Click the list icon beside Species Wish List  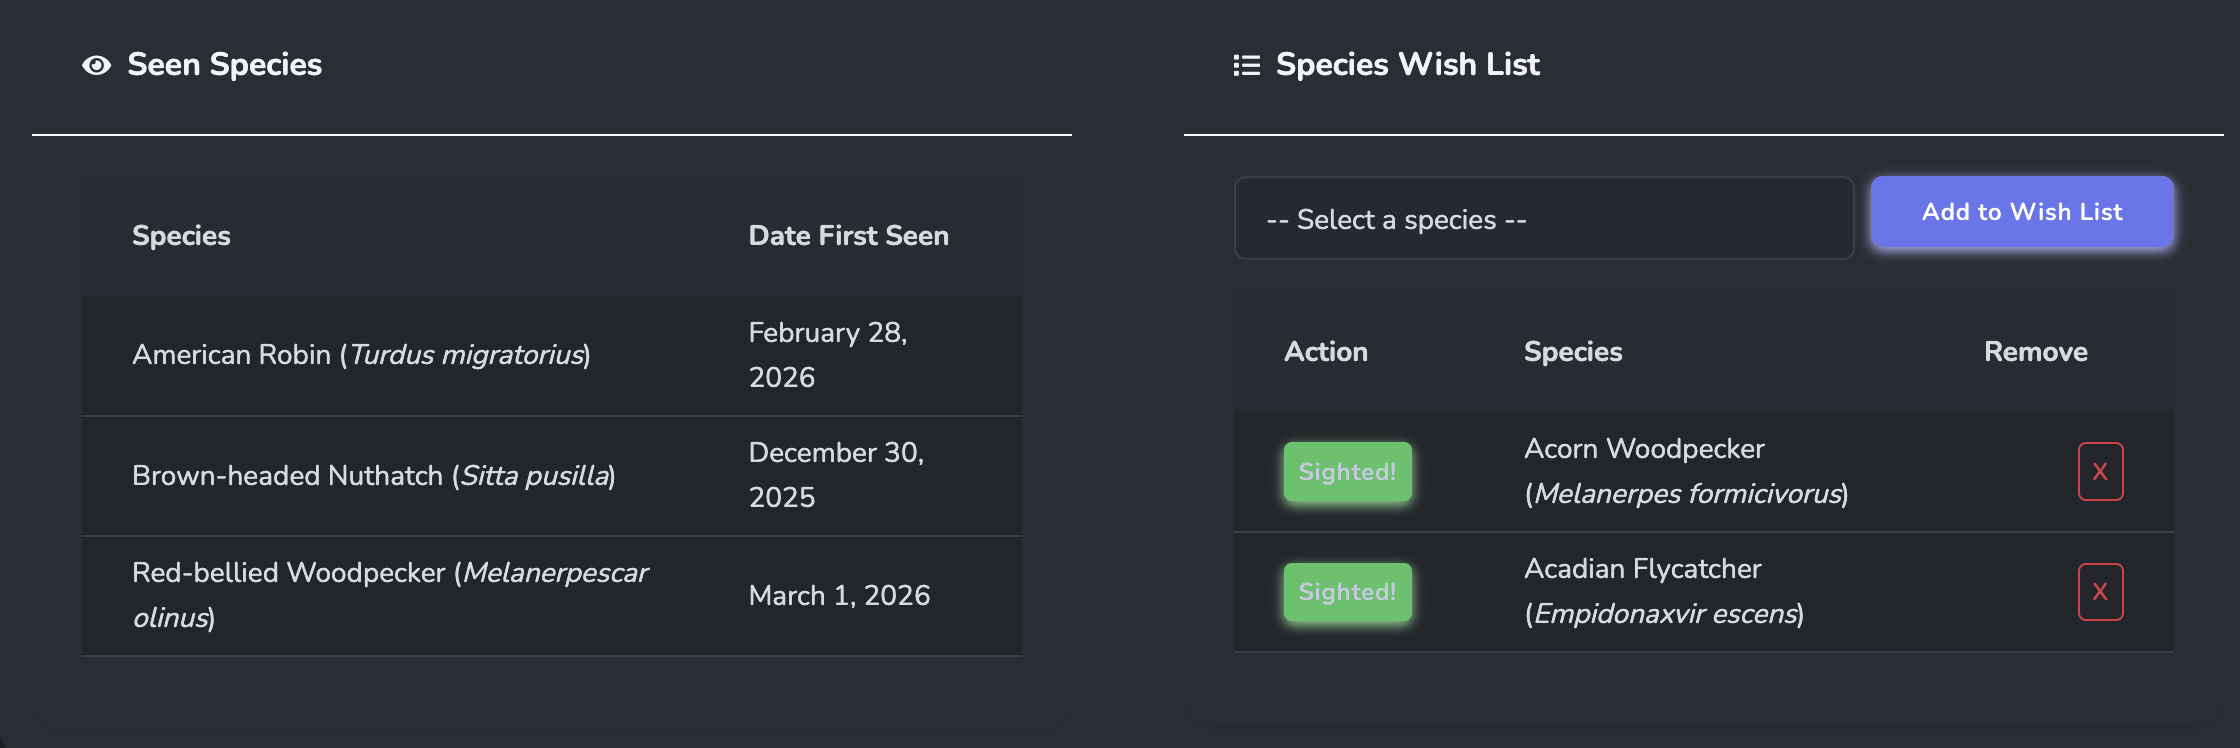[1246, 66]
